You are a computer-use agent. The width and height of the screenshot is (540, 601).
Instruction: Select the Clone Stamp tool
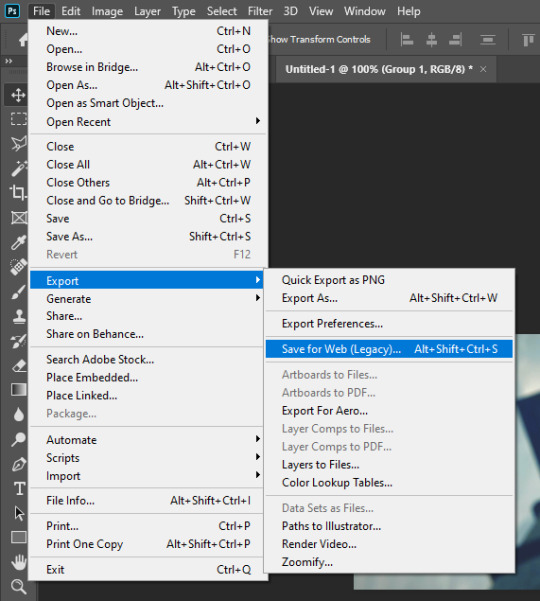click(19, 317)
